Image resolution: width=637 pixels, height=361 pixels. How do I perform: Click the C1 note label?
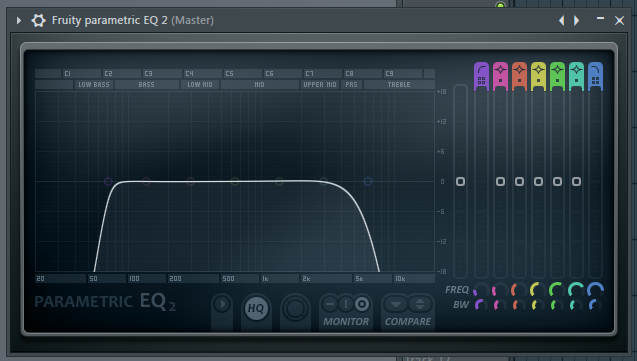click(67, 73)
